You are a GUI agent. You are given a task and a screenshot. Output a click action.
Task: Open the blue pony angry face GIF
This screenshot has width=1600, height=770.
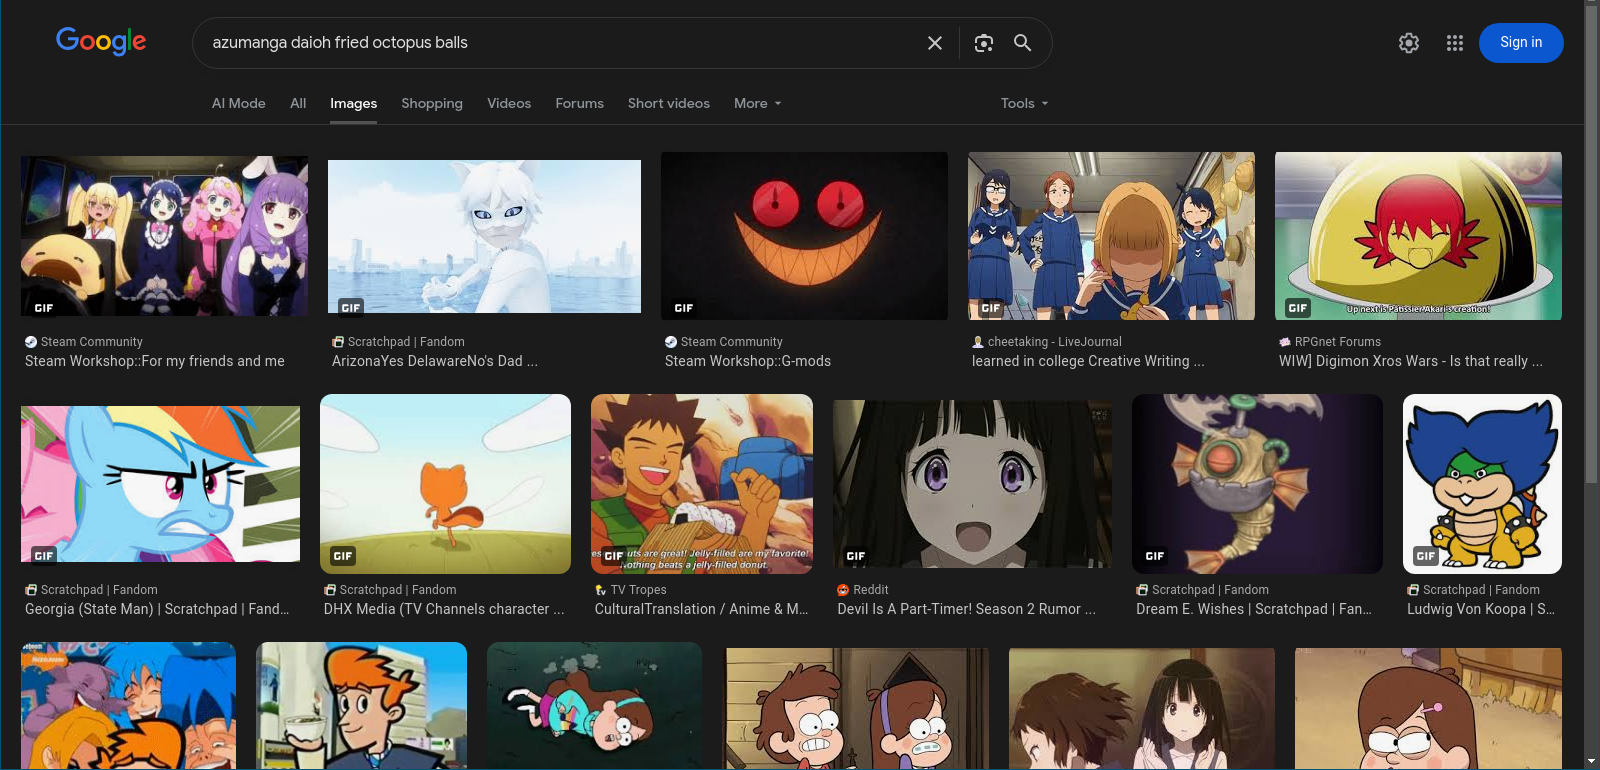(x=160, y=484)
